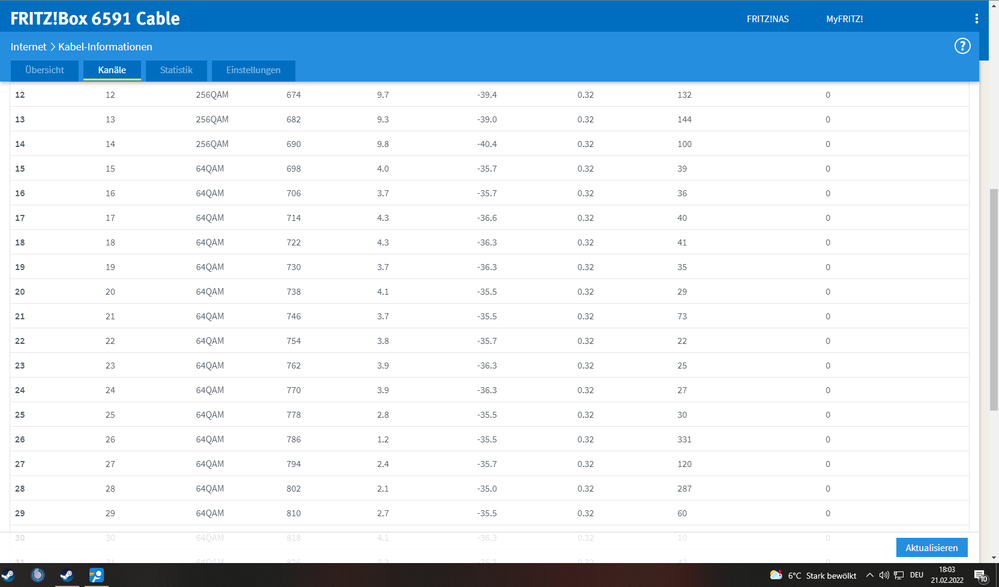
Task: Click the value 132 in channel 12 row
Action: click(x=684, y=95)
